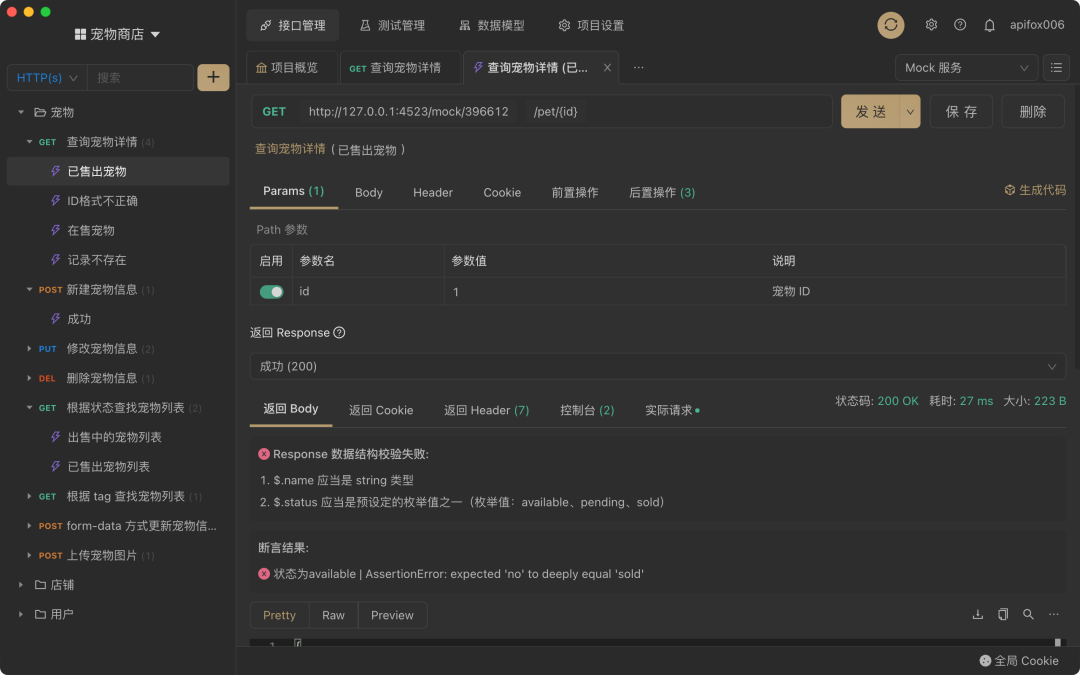The height and width of the screenshot is (675, 1080).
Task: Open the help question-mark icon
Action: click(961, 25)
